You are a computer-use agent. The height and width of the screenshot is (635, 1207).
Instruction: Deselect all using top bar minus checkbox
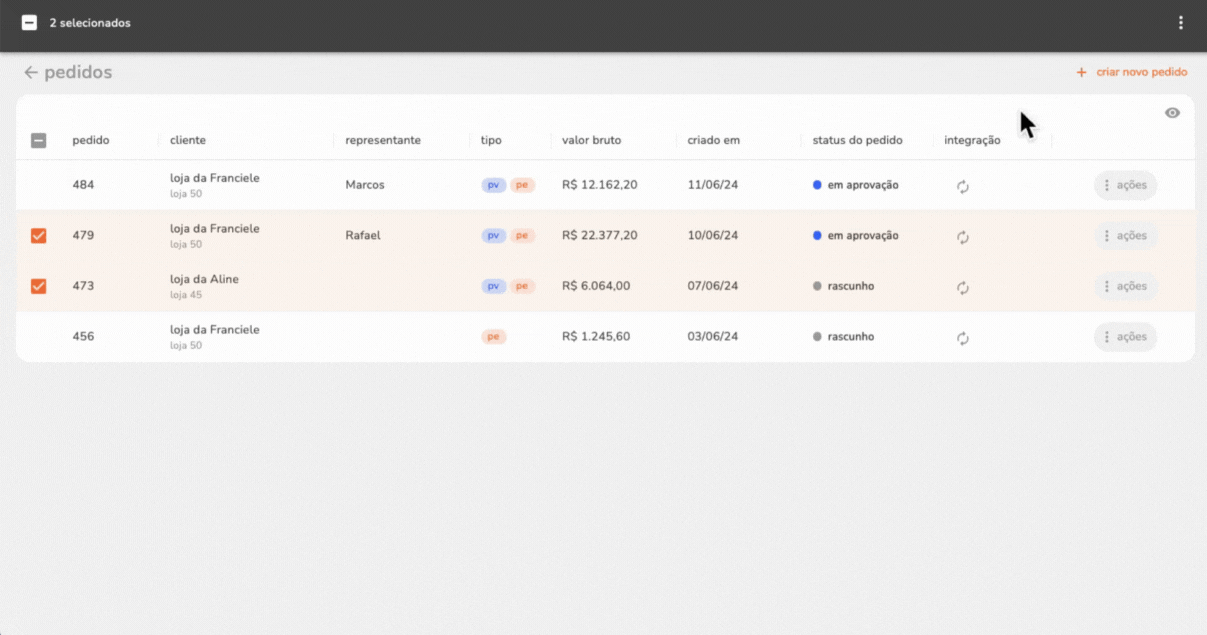[x=29, y=23]
